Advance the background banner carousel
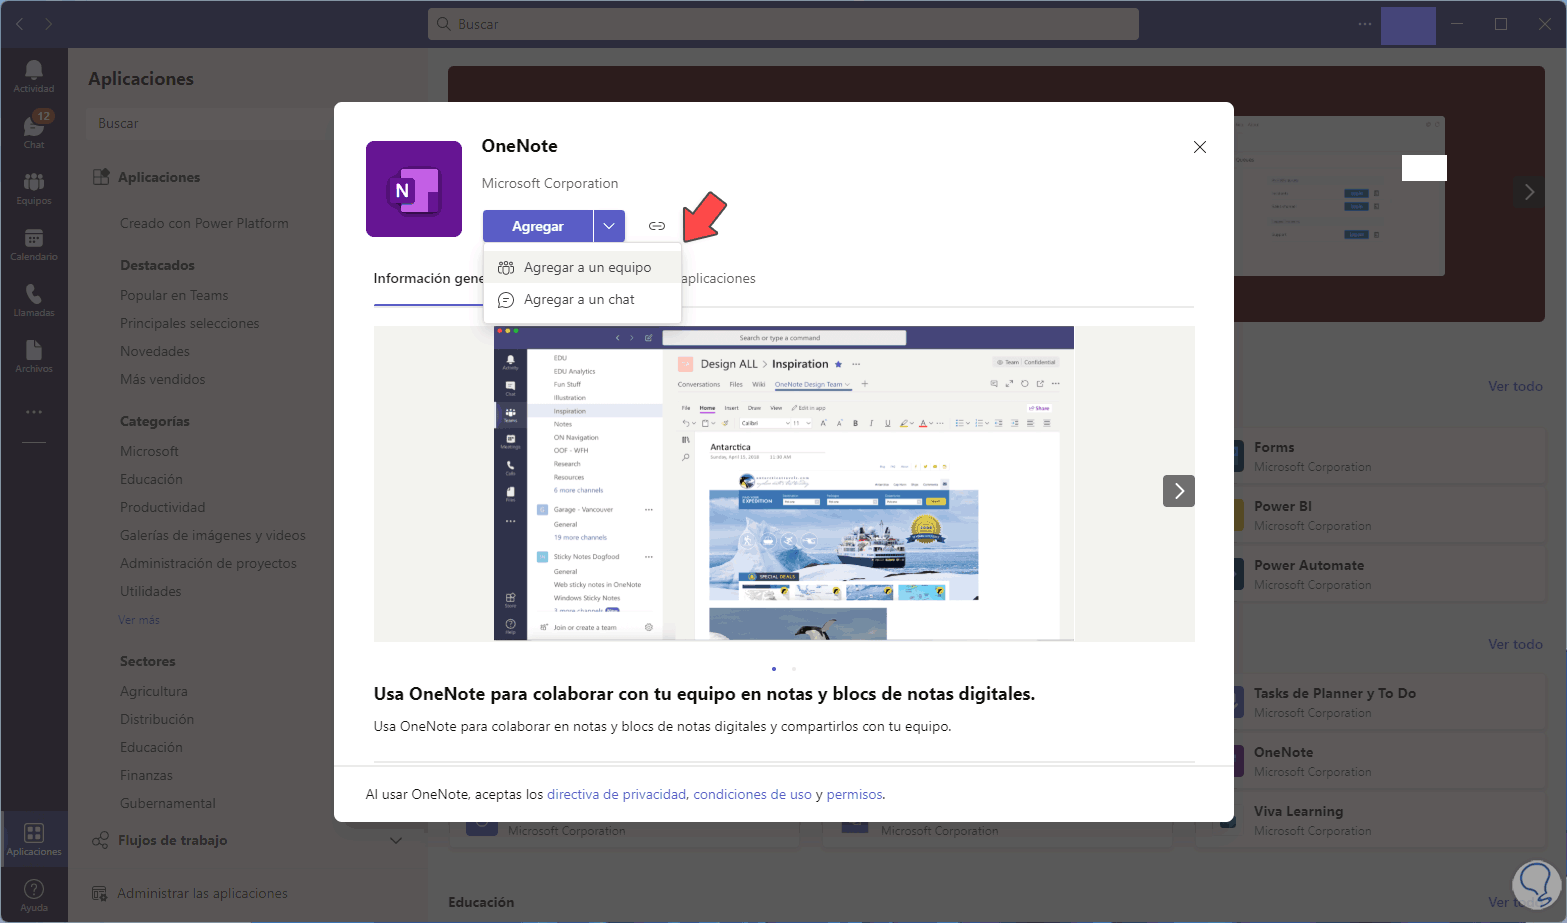The width and height of the screenshot is (1567, 923). 1529,192
